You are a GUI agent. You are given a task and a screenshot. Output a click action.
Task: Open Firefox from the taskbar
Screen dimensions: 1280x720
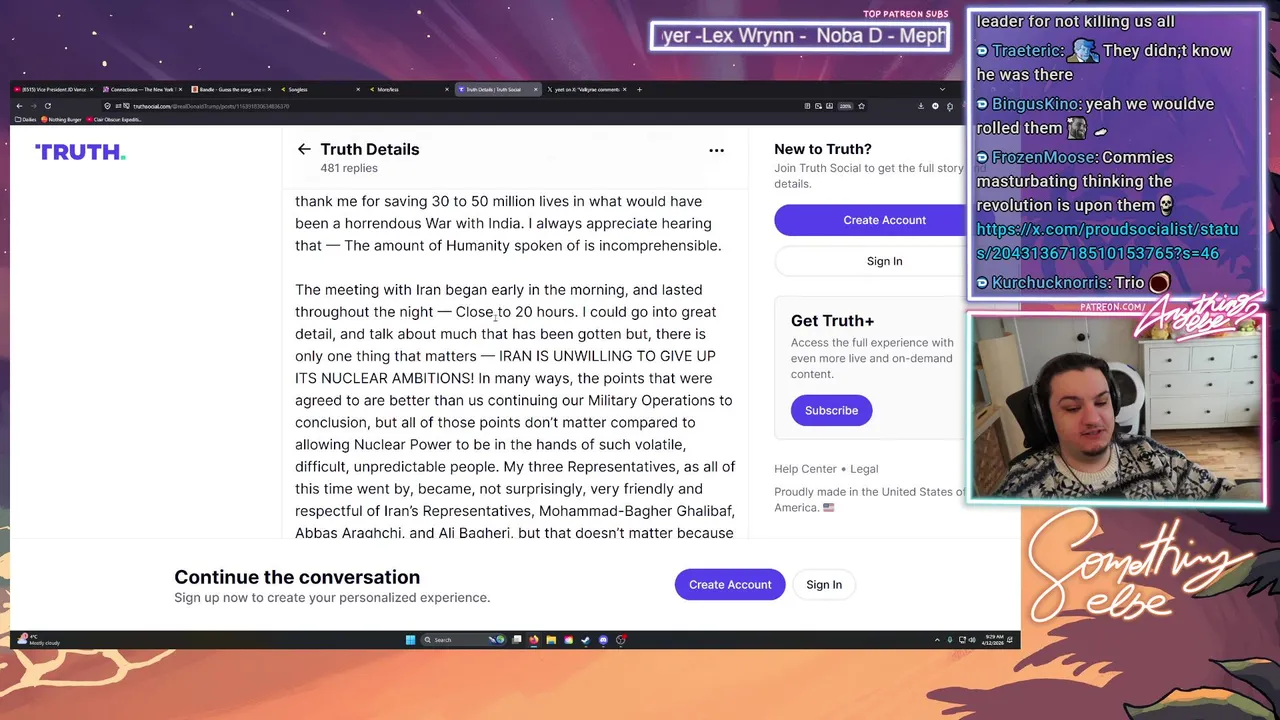534,640
